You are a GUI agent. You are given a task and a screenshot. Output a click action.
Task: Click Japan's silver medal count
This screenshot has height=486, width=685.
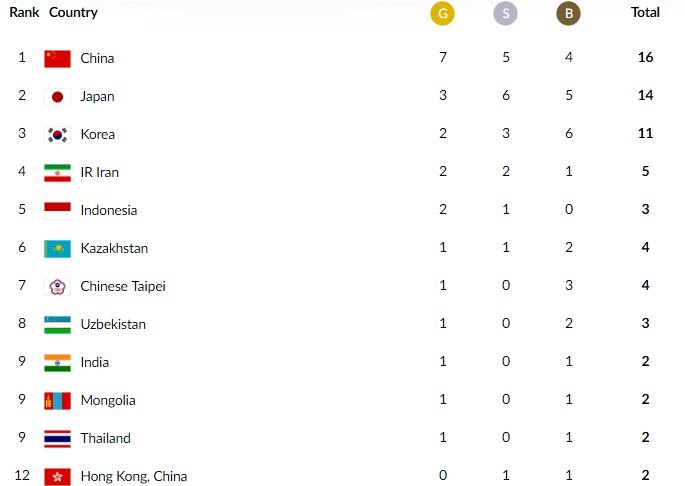tap(505, 96)
